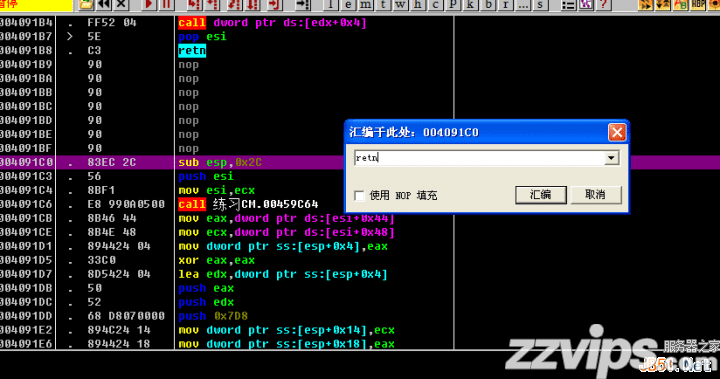720x379 pixels.
Task: Click the Step over toolbar icon
Action: coord(212,5)
